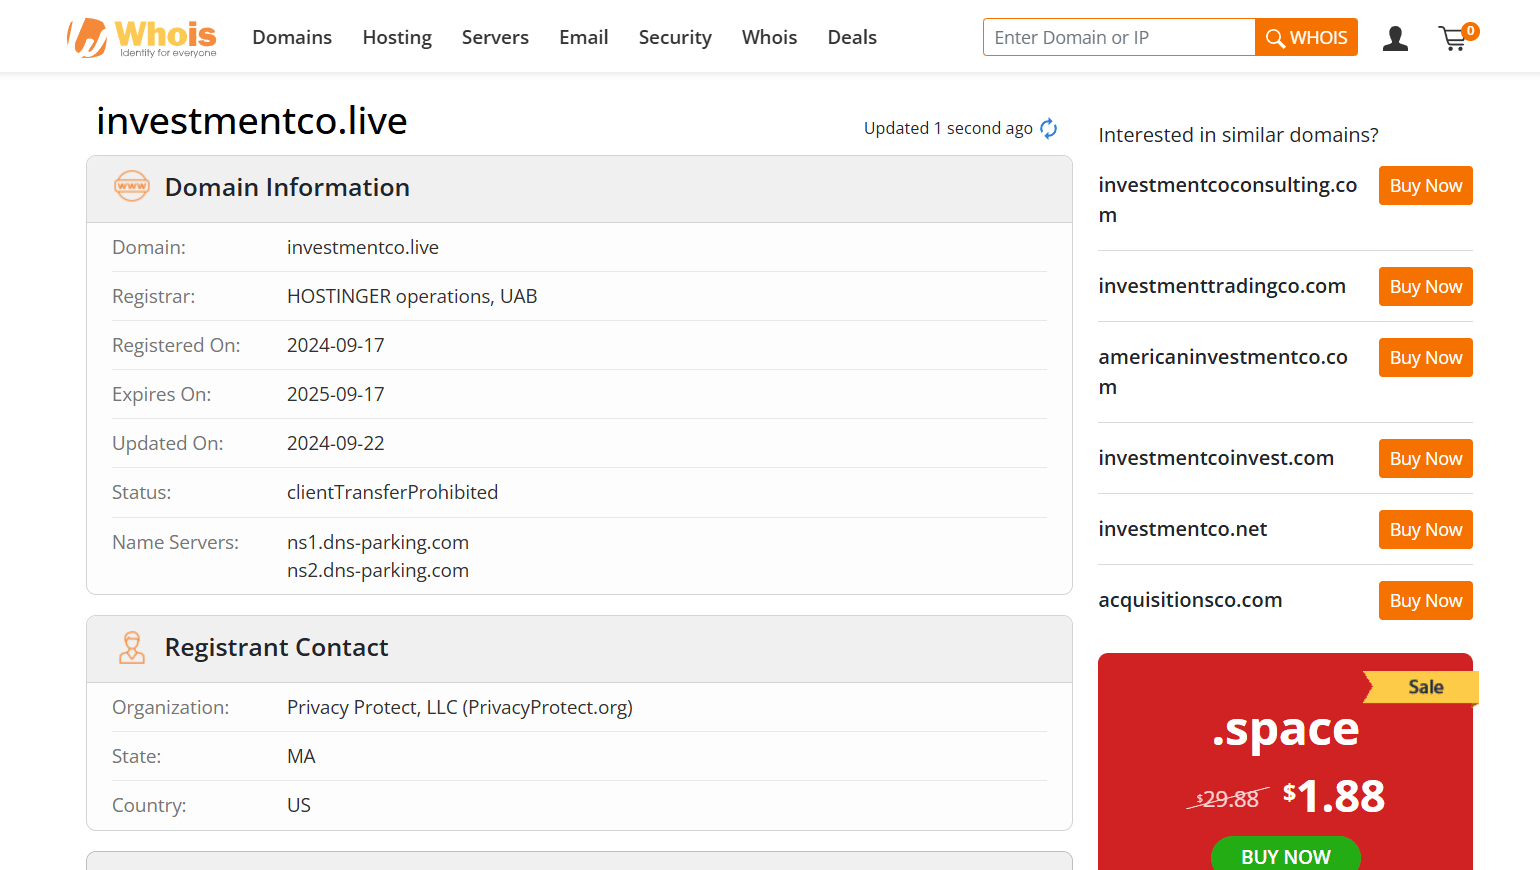Open investmentcoconsulting.com domain link
1540x870 pixels.
(1227, 199)
